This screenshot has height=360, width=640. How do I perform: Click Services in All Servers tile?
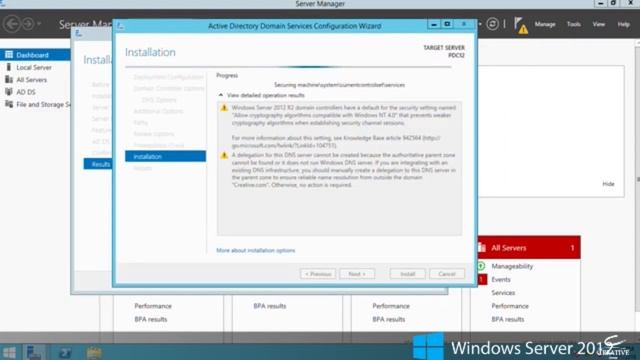pos(503,293)
